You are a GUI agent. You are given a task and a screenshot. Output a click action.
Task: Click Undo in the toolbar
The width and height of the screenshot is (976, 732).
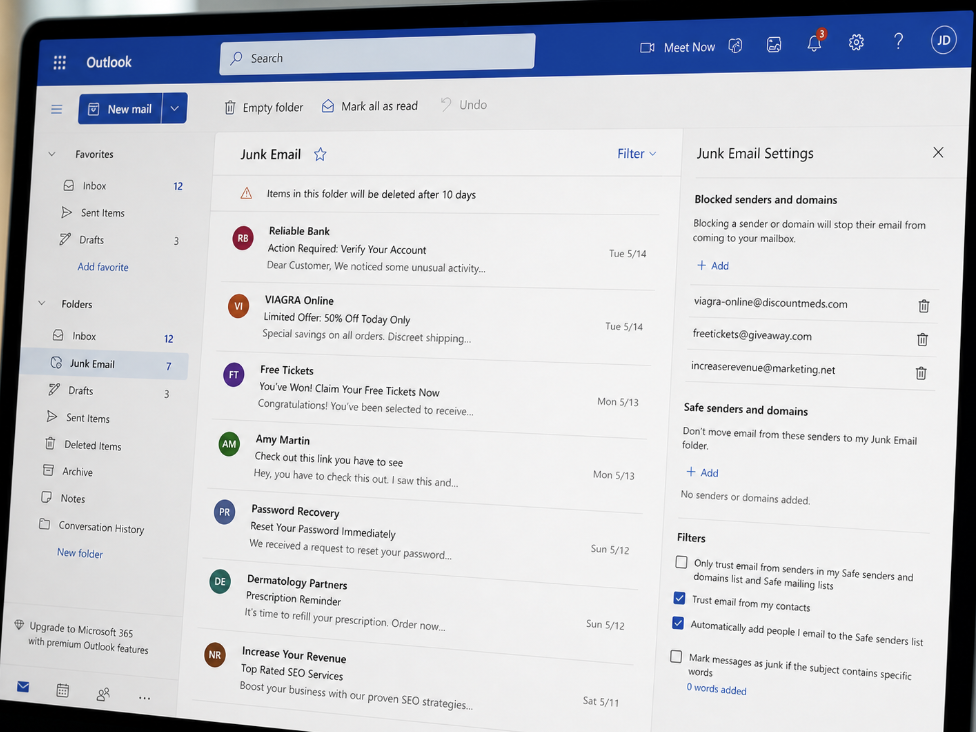[x=464, y=105]
